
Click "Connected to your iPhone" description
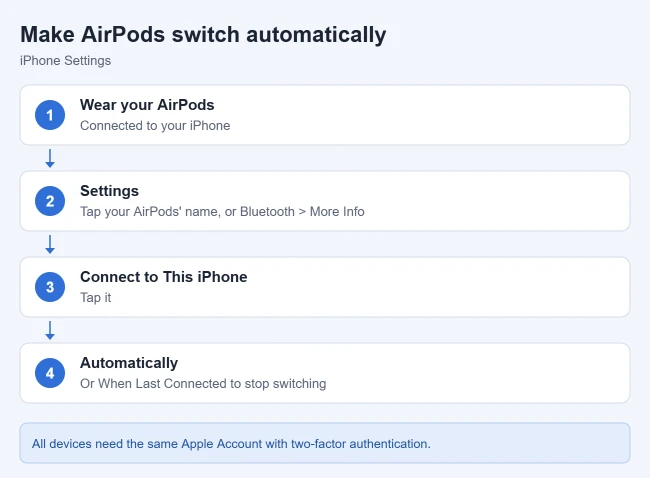[x=155, y=126]
